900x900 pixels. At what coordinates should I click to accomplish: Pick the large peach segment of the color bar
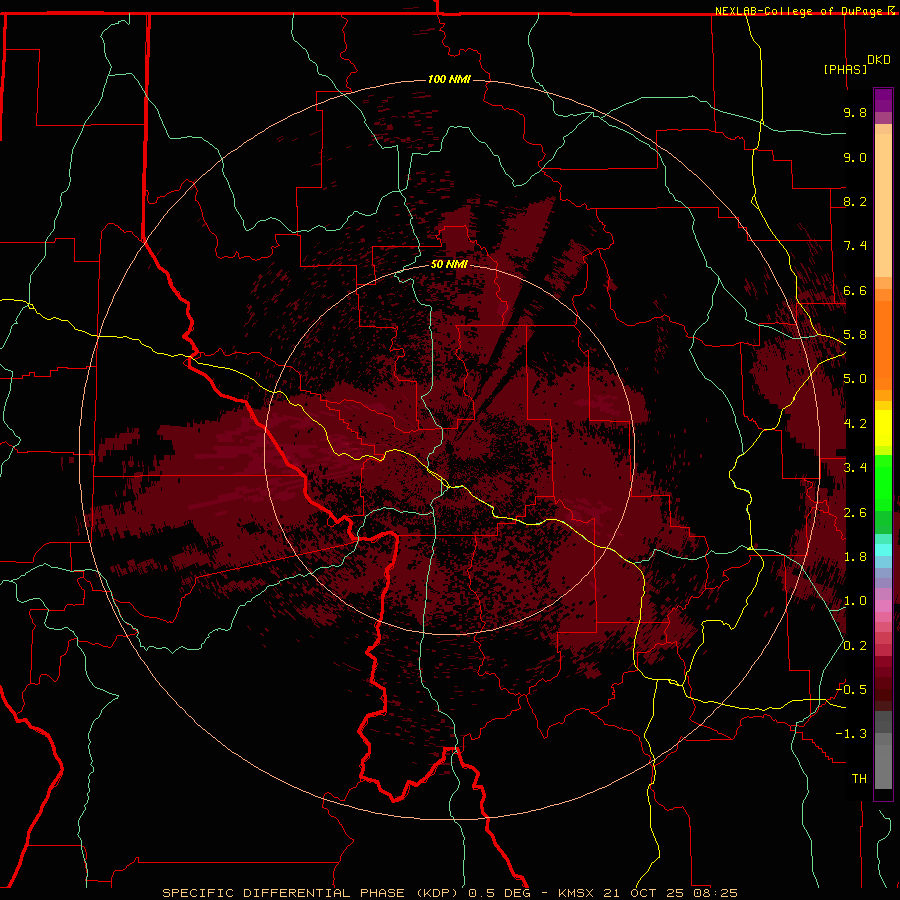tap(883, 205)
